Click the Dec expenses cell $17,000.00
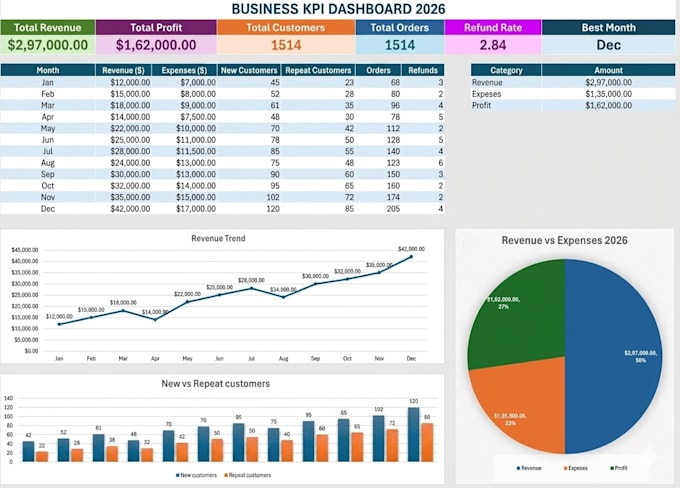 [x=184, y=209]
